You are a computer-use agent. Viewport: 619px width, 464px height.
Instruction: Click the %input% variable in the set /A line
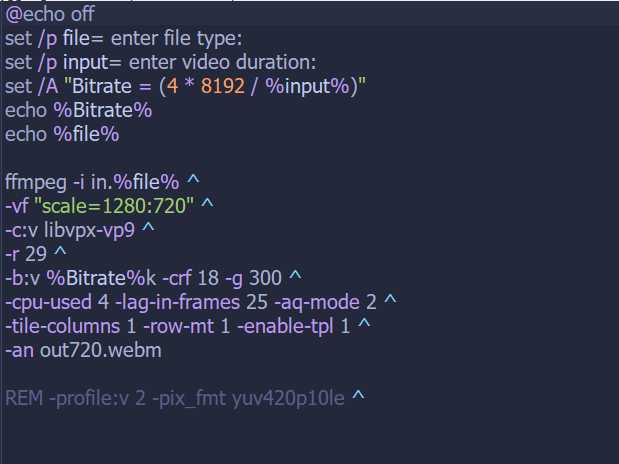coord(308,86)
